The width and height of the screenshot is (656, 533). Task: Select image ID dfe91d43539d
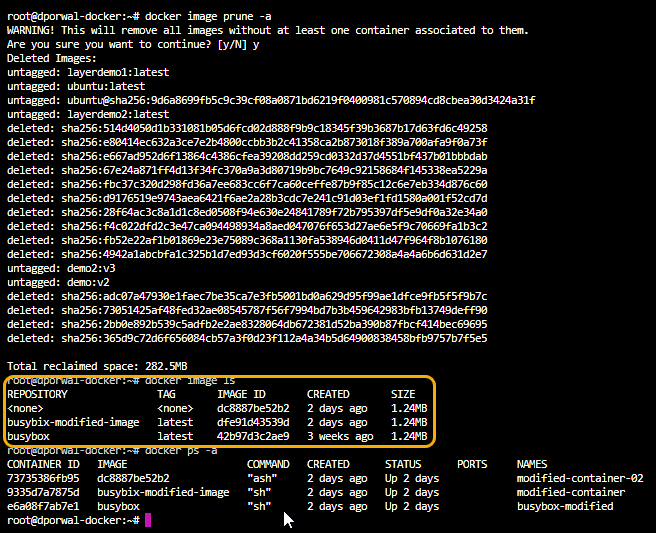point(253,423)
